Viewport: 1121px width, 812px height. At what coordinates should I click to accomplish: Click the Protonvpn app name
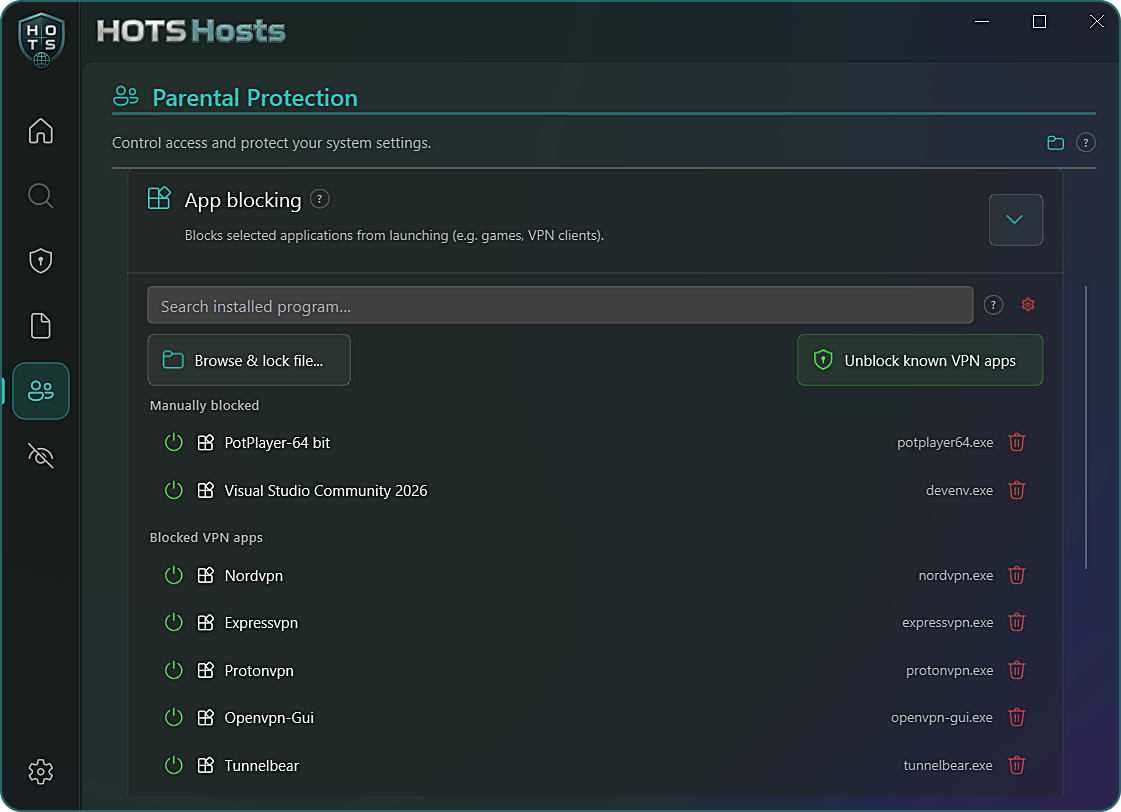[259, 670]
